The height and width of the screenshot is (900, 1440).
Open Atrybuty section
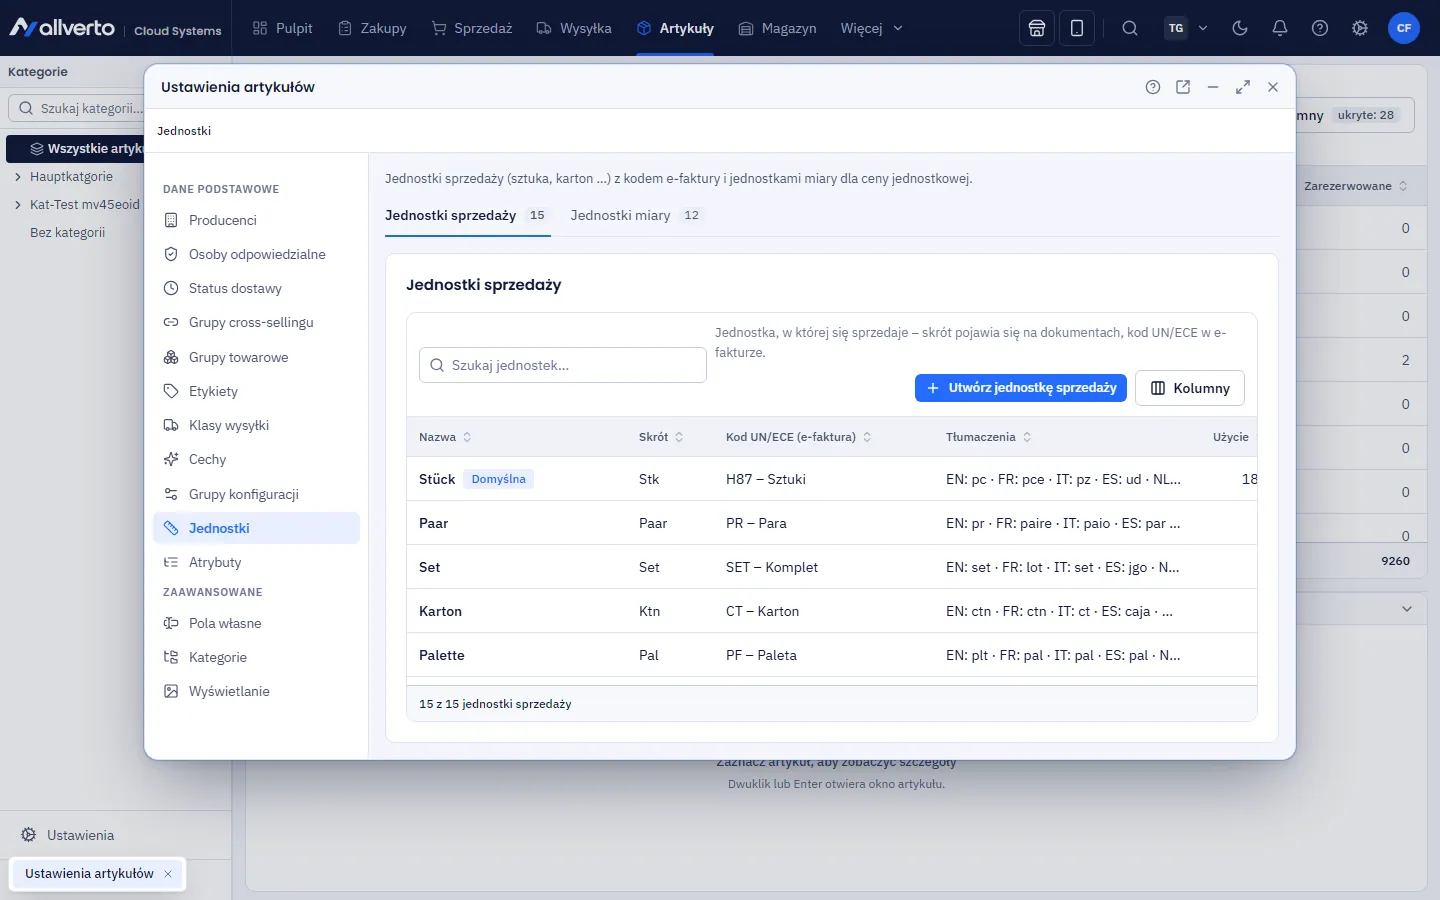pyautogui.click(x=257, y=562)
